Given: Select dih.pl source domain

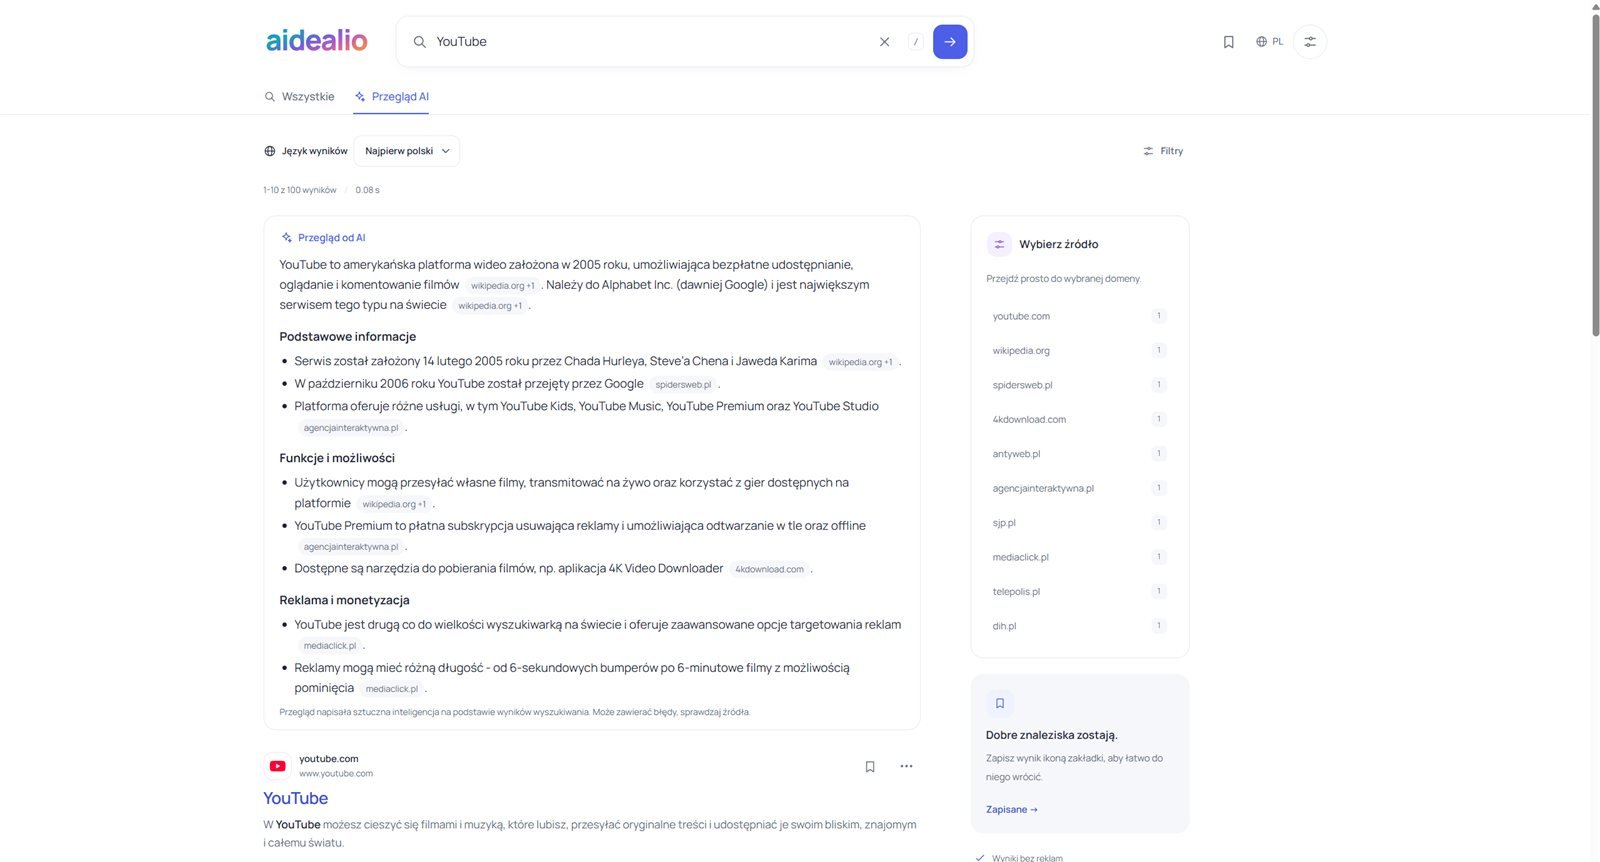Looking at the screenshot, I should tap(1080, 626).
